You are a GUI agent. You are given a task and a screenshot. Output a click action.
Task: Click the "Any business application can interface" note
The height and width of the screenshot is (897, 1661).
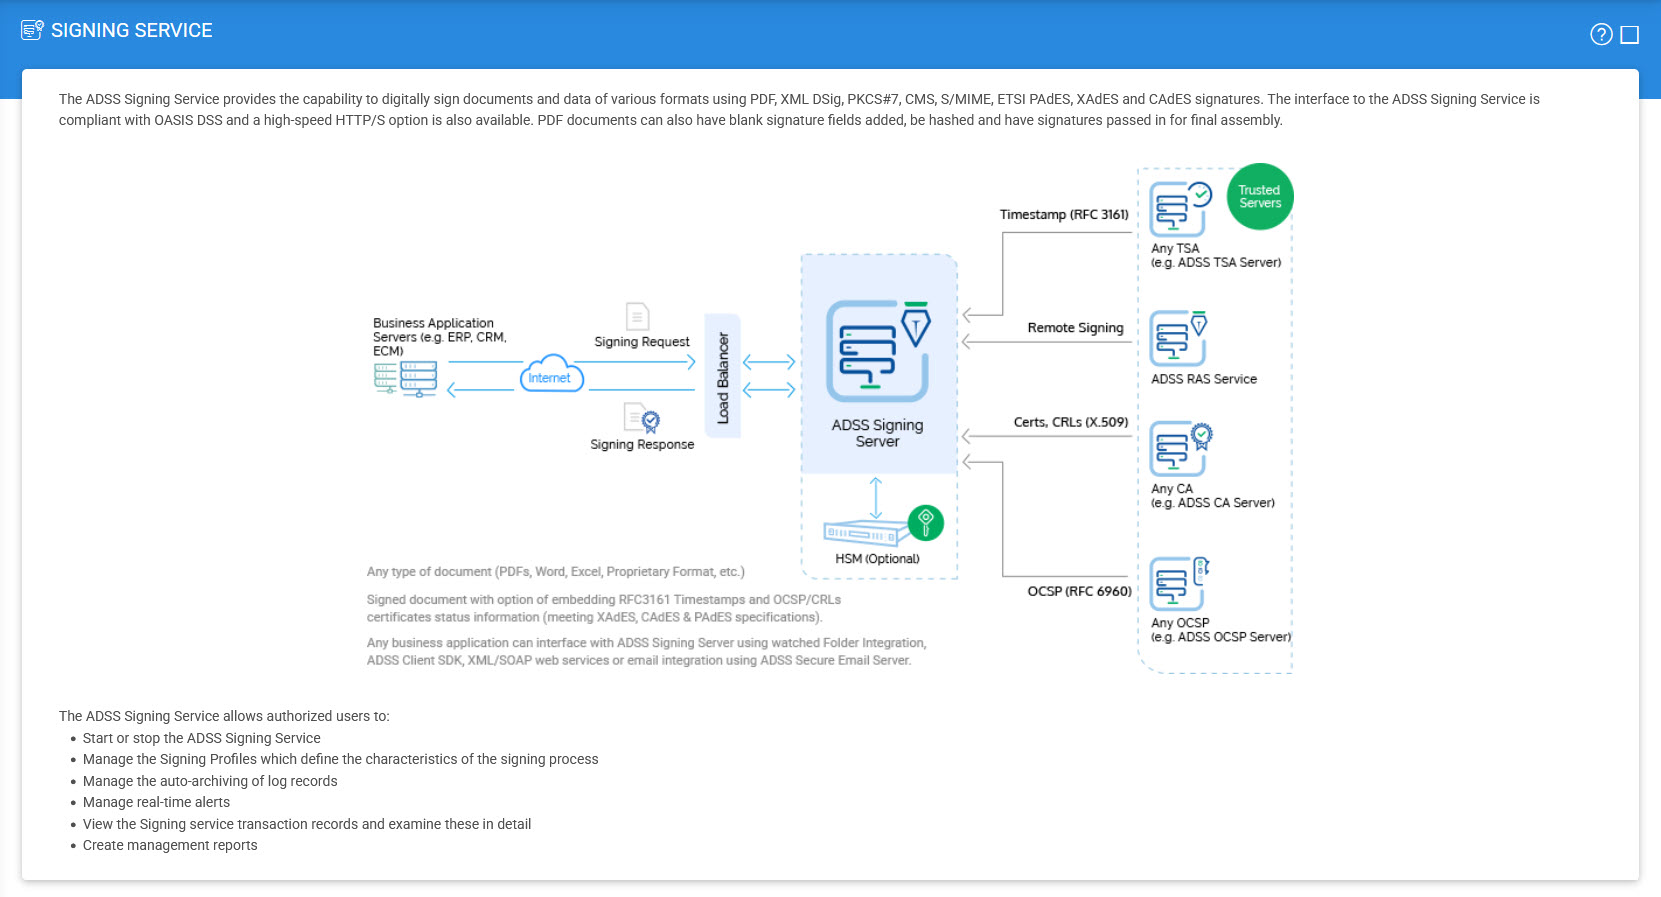coord(647,651)
